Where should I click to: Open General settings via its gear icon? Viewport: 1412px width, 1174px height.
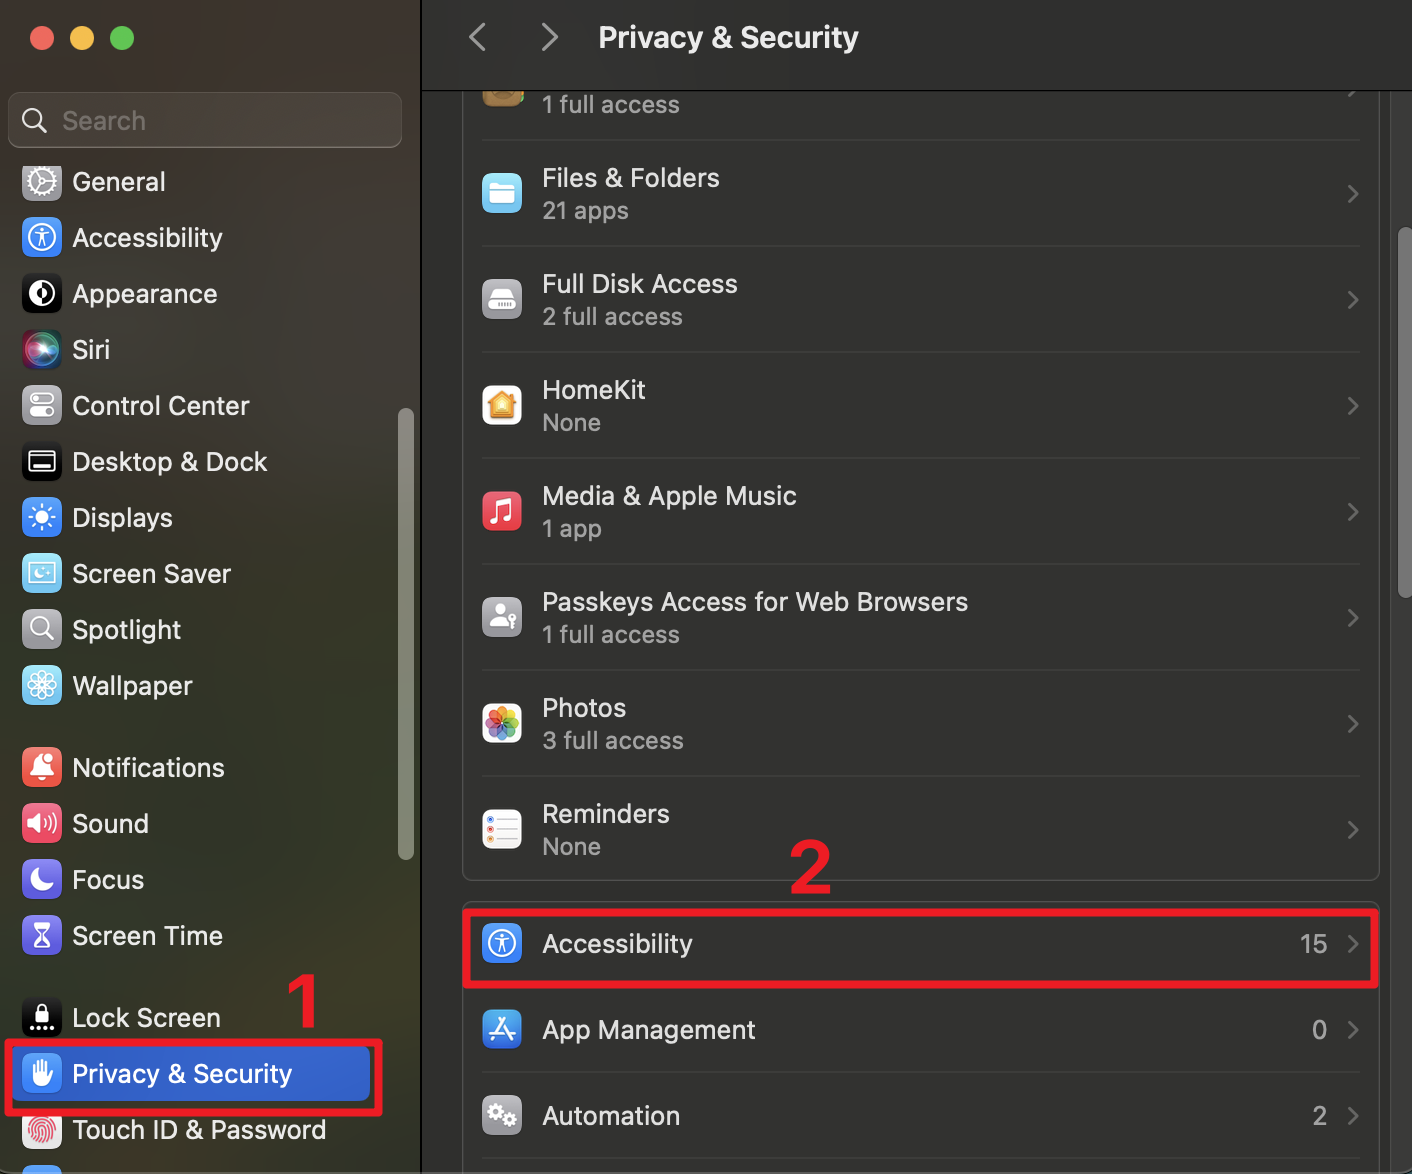click(x=42, y=182)
